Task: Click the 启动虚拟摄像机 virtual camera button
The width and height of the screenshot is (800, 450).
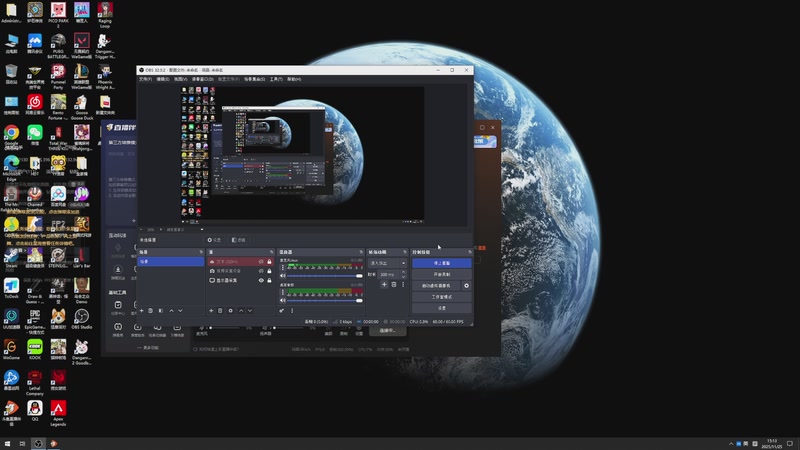Action: 436,286
